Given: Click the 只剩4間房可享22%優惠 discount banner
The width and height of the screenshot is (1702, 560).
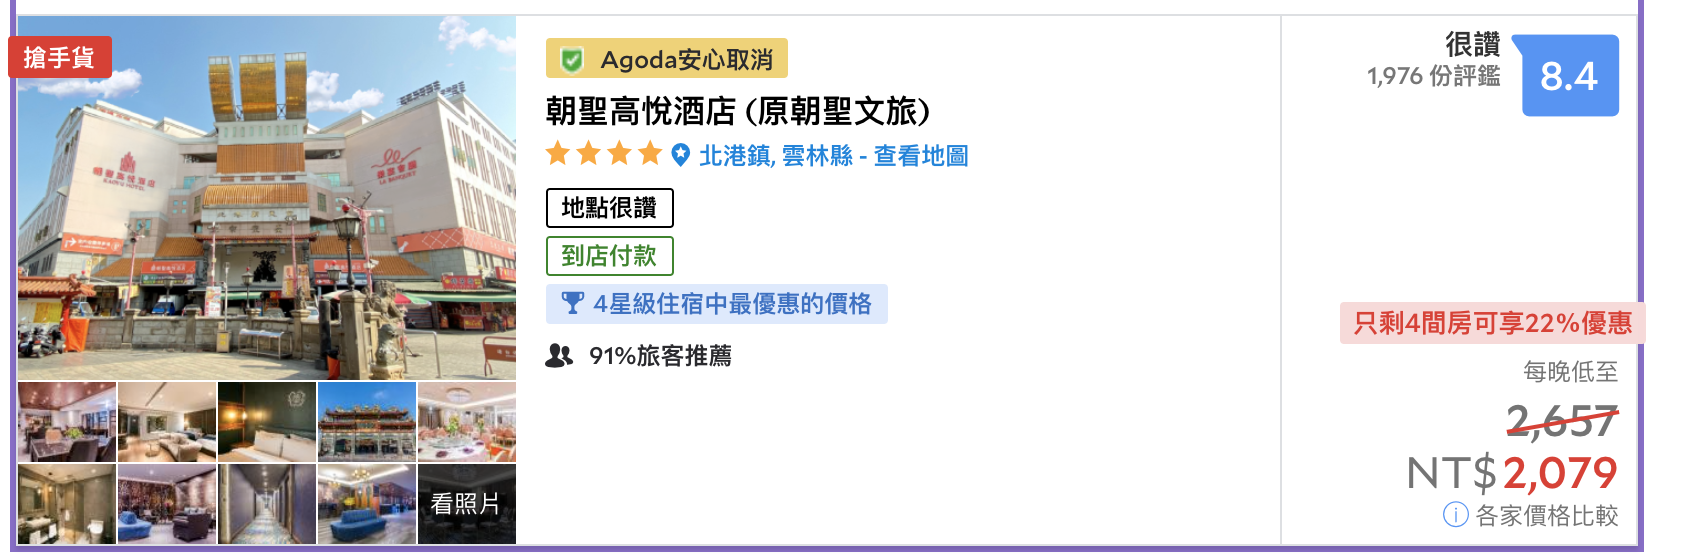Looking at the screenshot, I should (1492, 323).
